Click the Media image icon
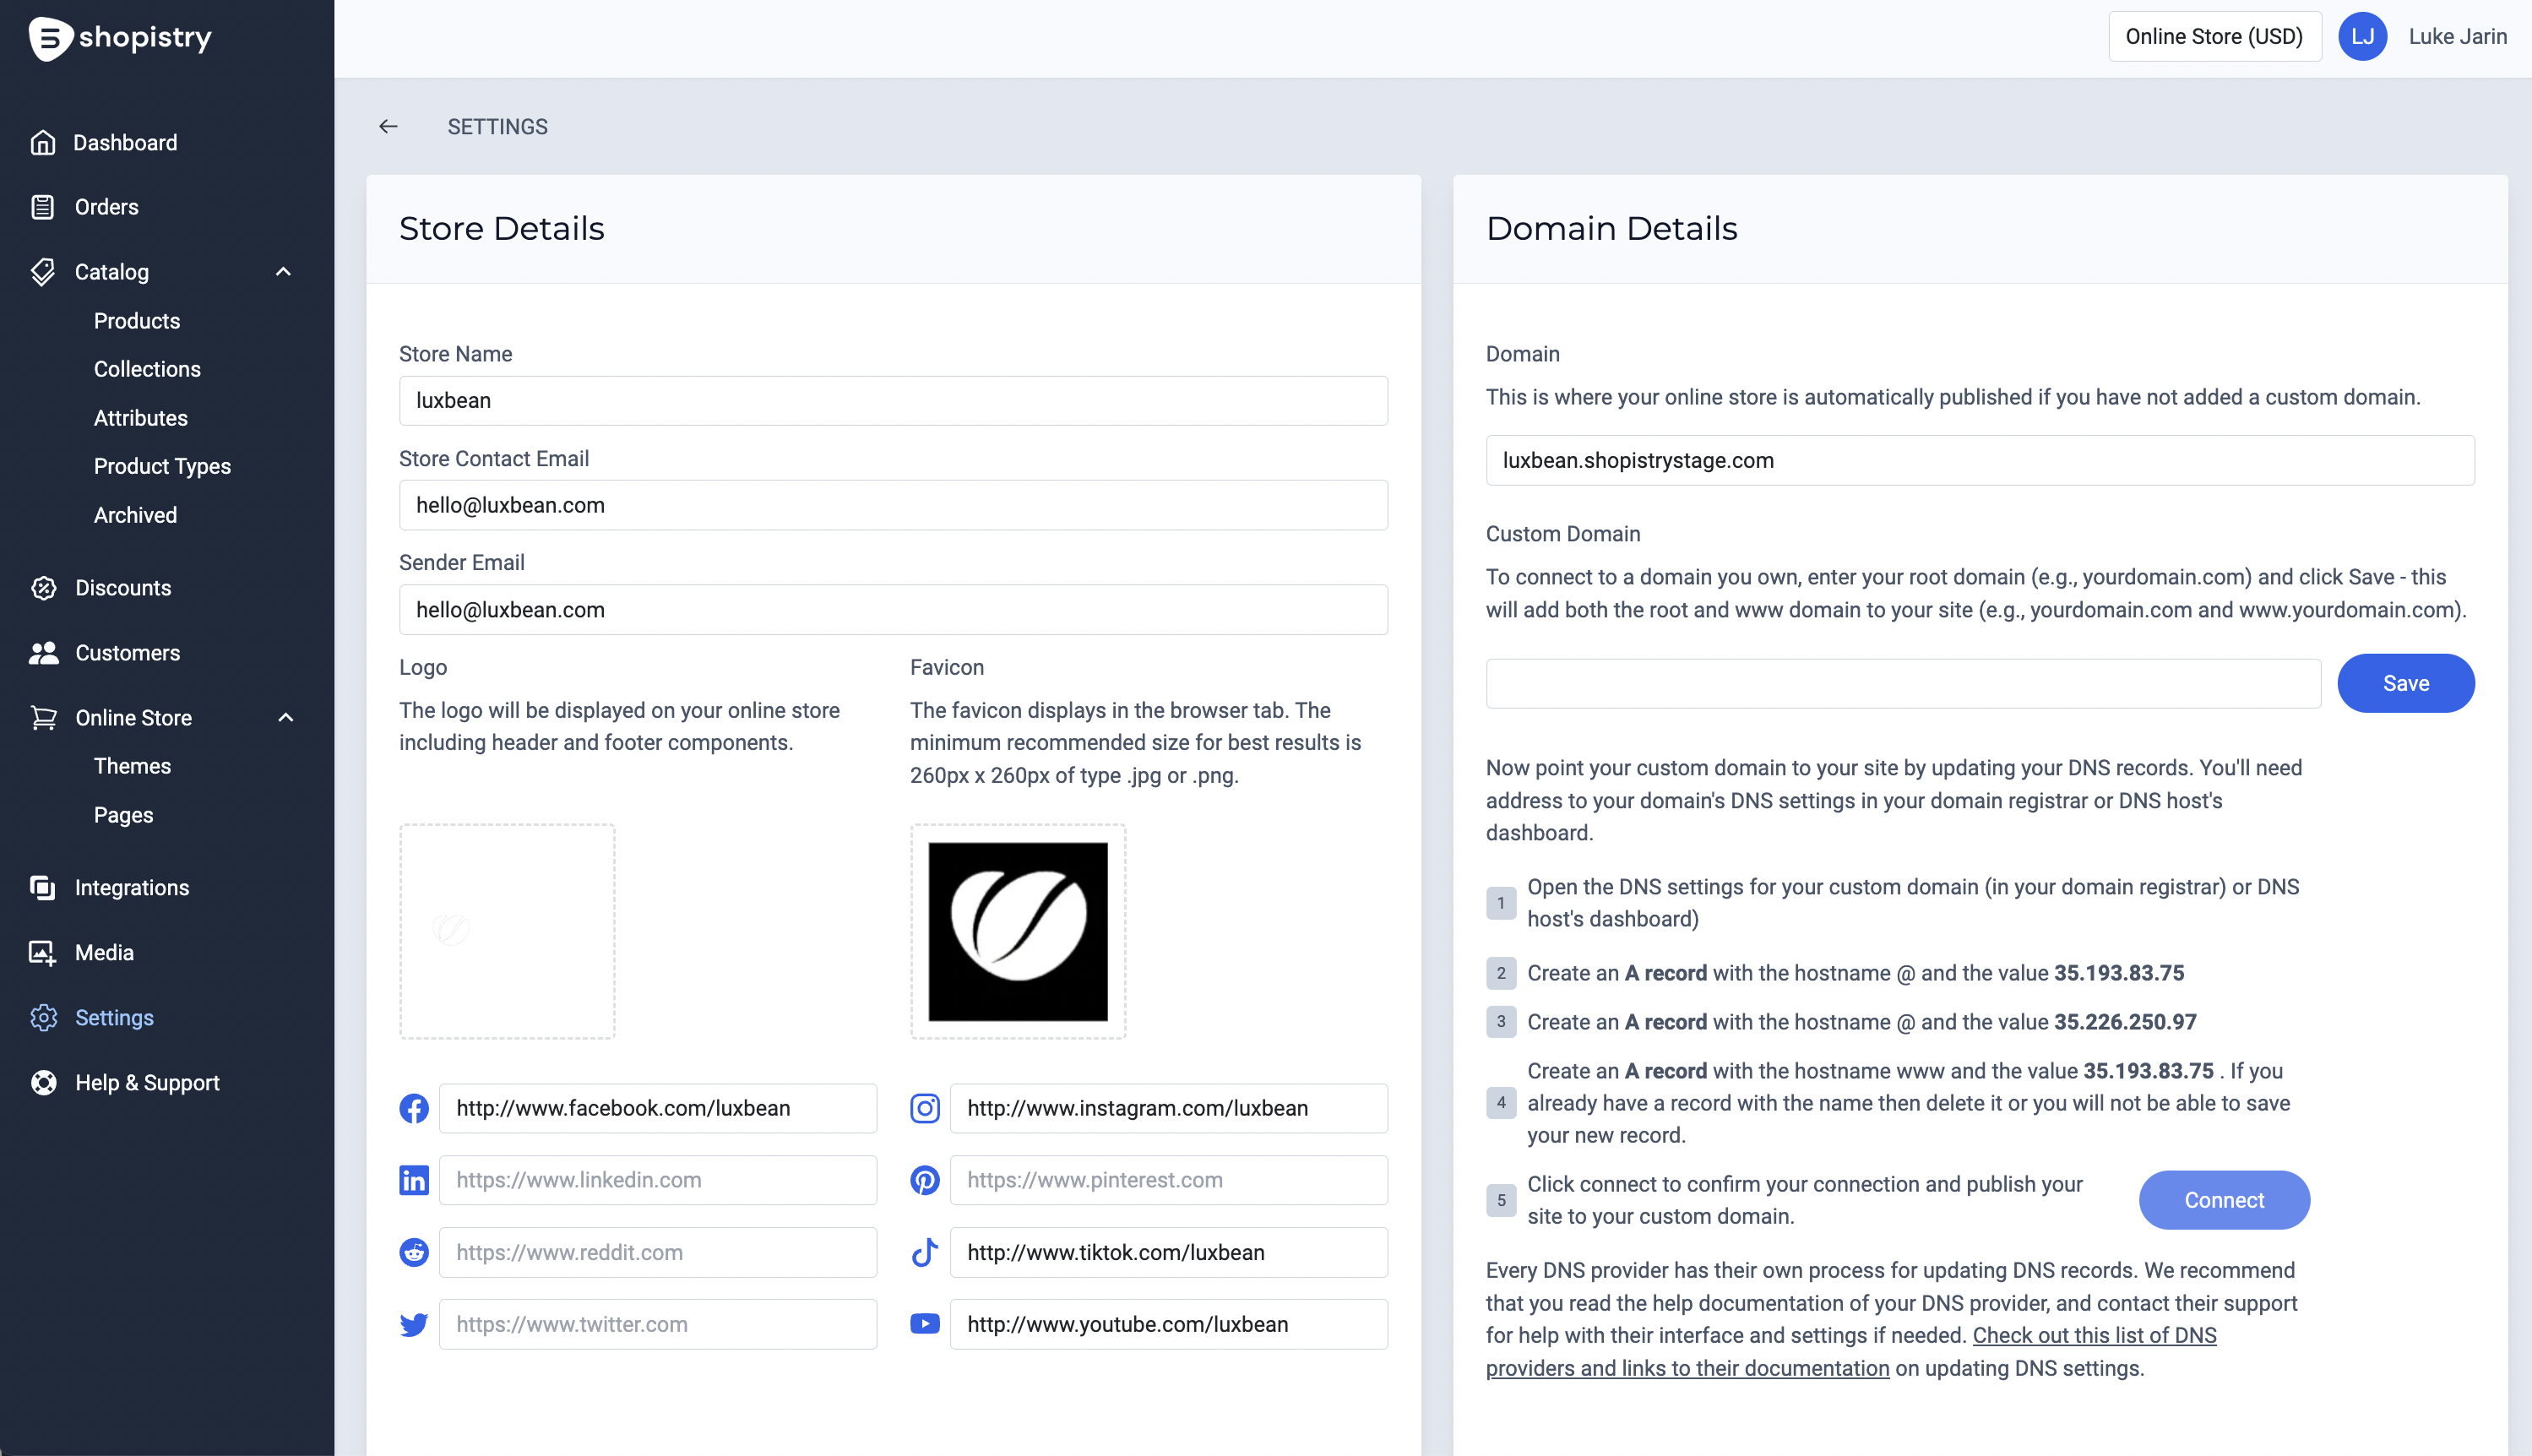The image size is (2532, 1456). (x=43, y=953)
